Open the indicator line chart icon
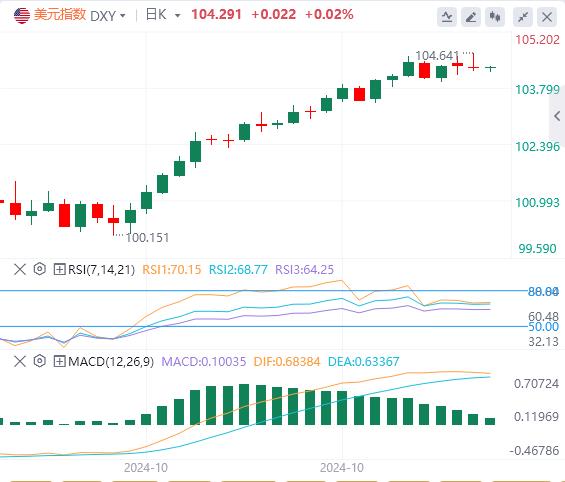Image resolution: width=565 pixels, height=482 pixels. 447,17
